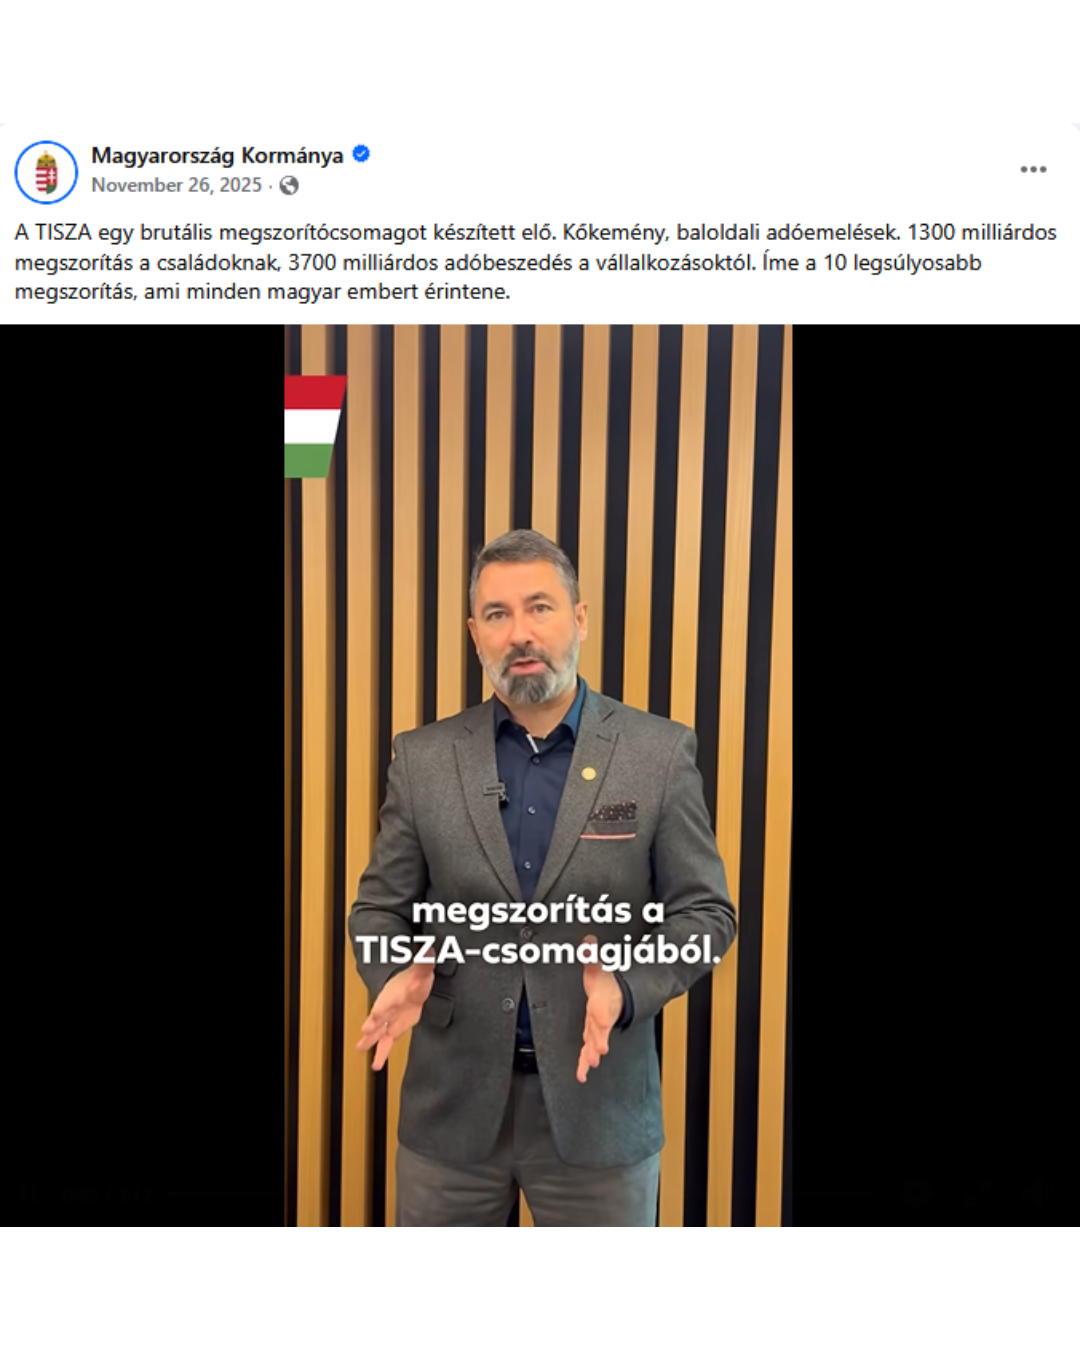The height and width of the screenshot is (1350, 1080).
Task: Open the video settings gear icon
Action: click(918, 1192)
